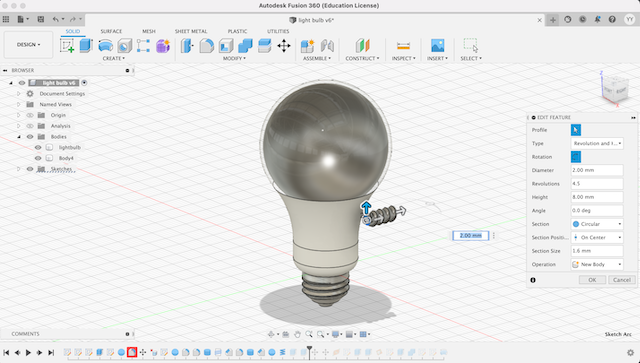
Task: Toggle visibility of Origin folder
Action: (x=30, y=115)
